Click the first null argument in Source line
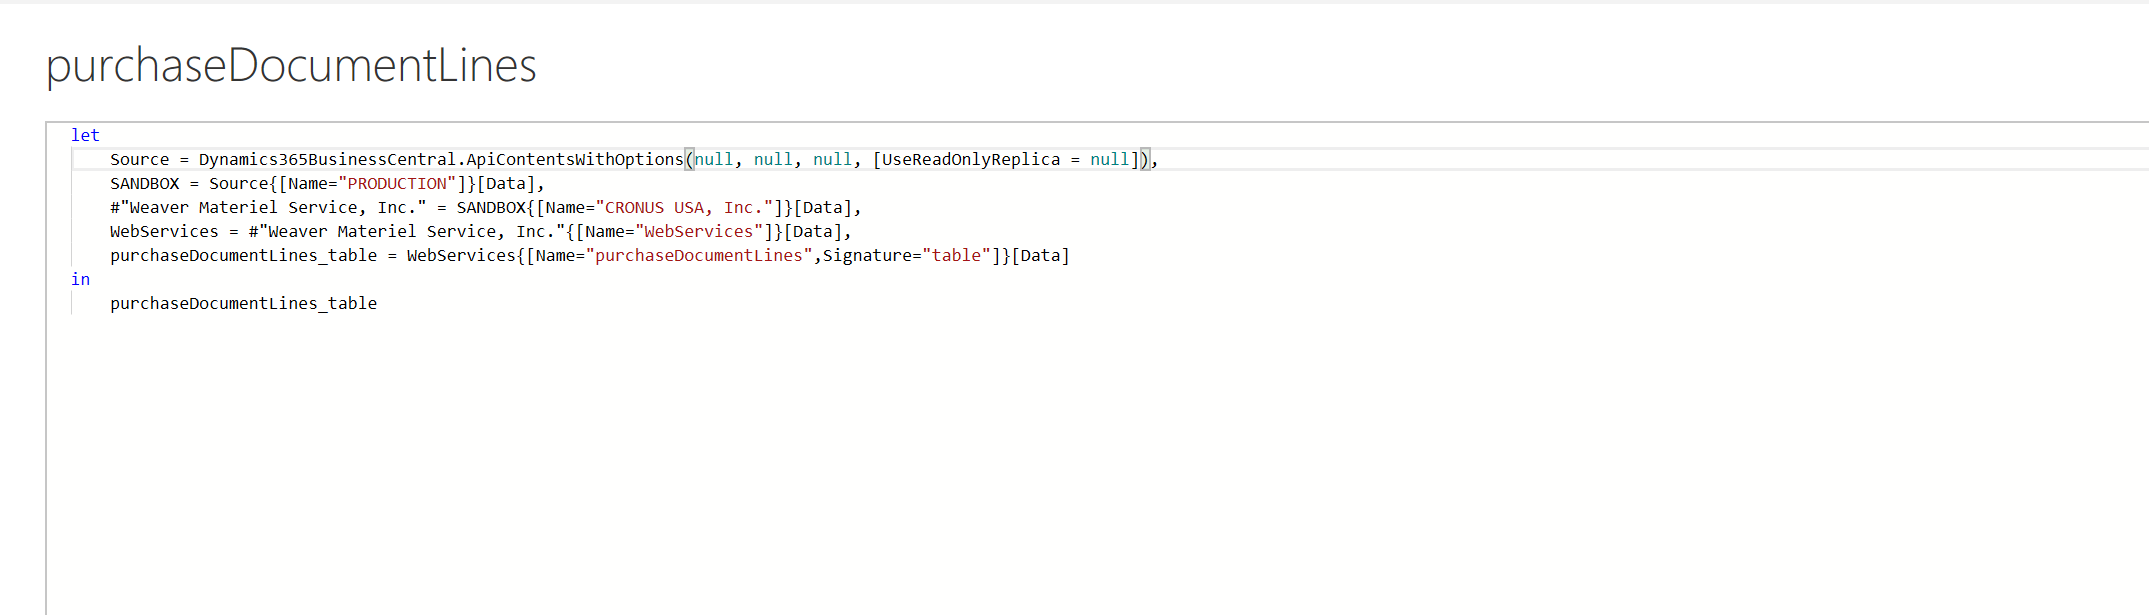 [713, 159]
